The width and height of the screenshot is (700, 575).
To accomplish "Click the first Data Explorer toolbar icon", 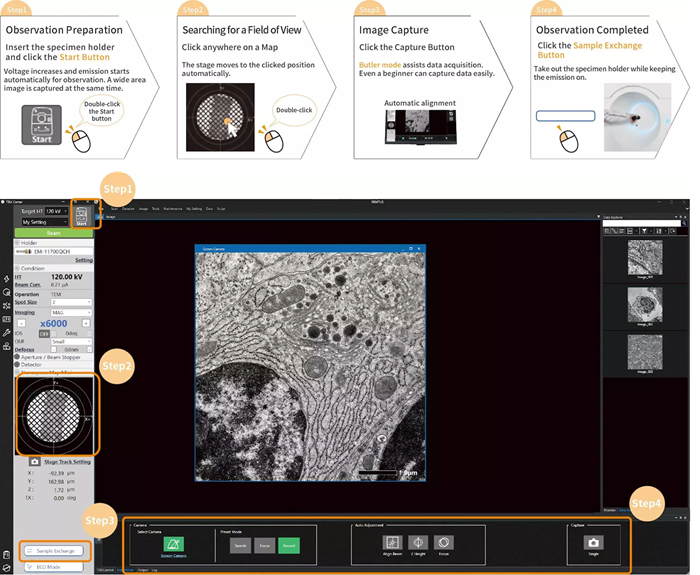I will pyautogui.click(x=607, y=231).
